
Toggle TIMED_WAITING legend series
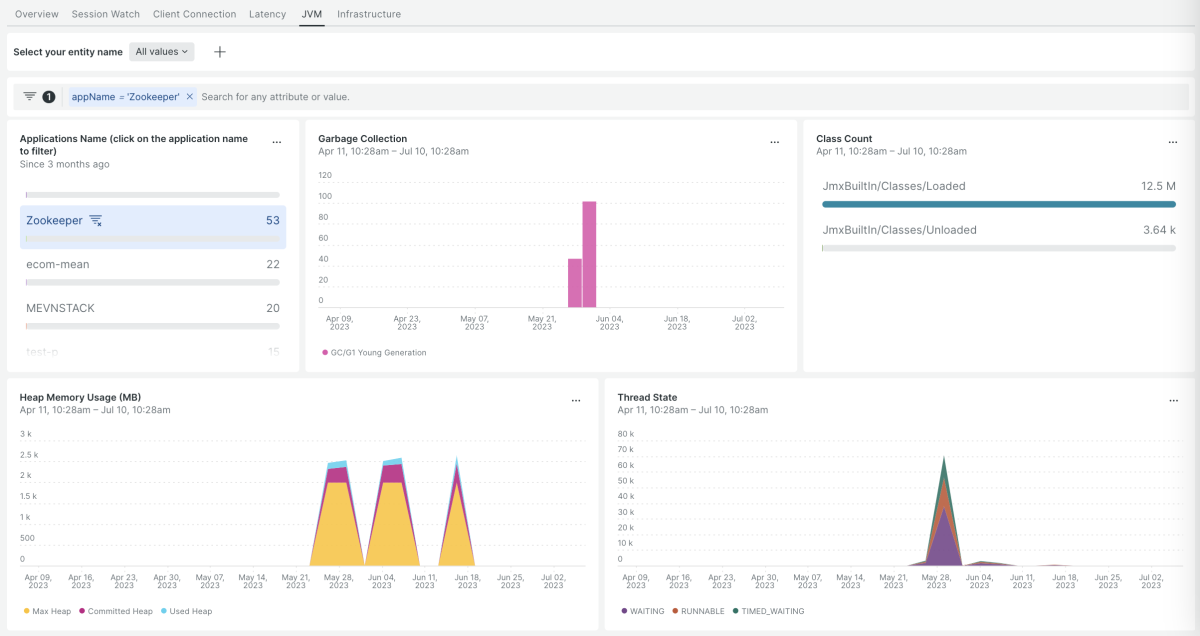[x=772, y=611]
